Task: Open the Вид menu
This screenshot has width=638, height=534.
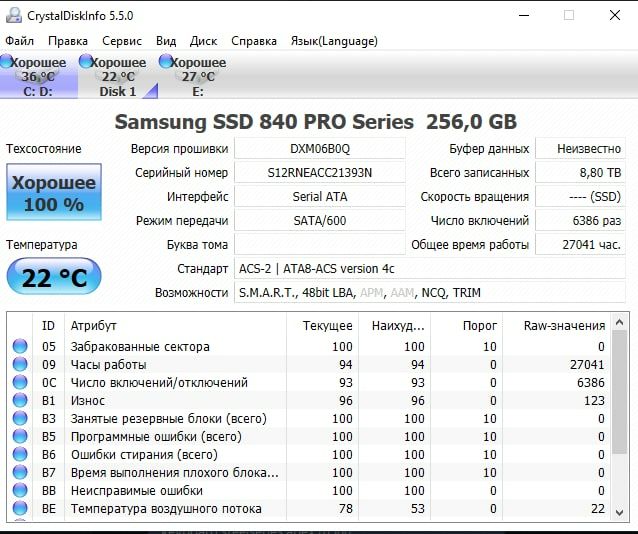Action: click(166, 41)
